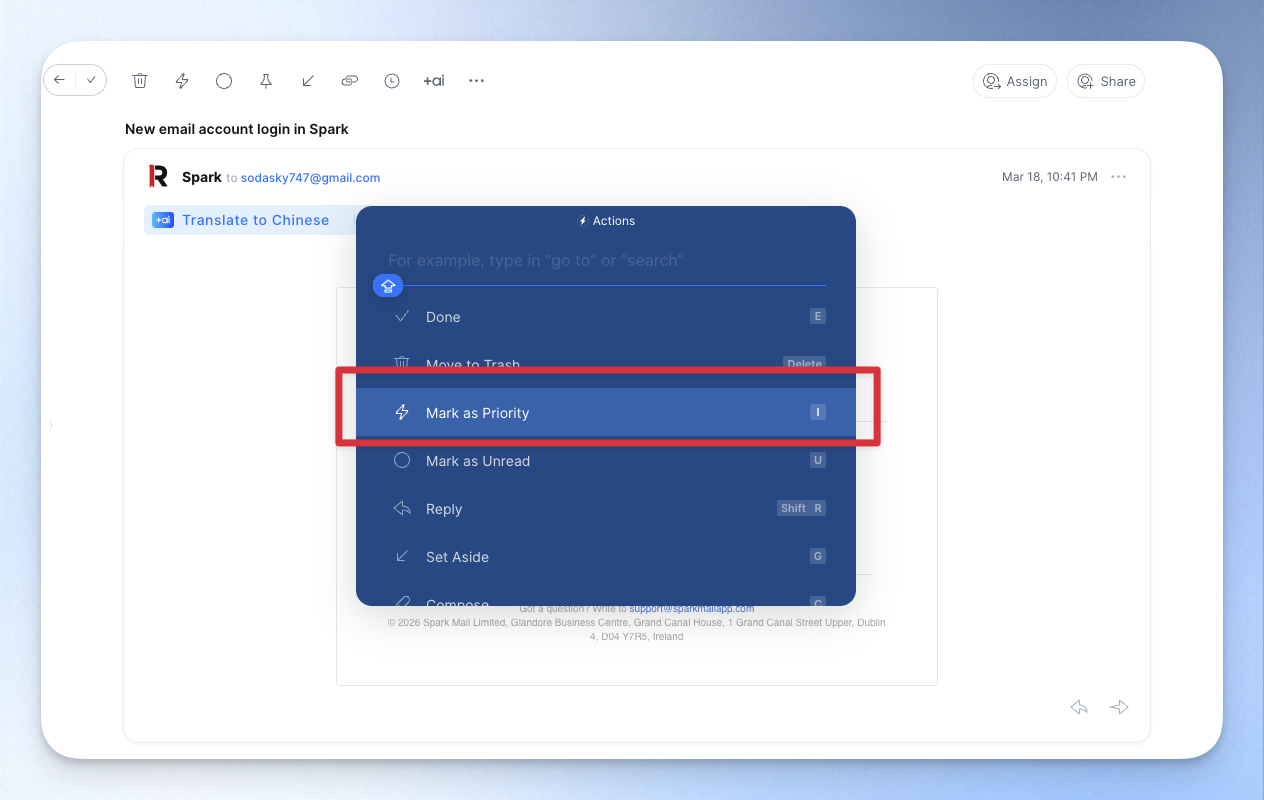Open the message options three-dot menu
This screenshot has width=1264, height=800.
coord(1119,177)
